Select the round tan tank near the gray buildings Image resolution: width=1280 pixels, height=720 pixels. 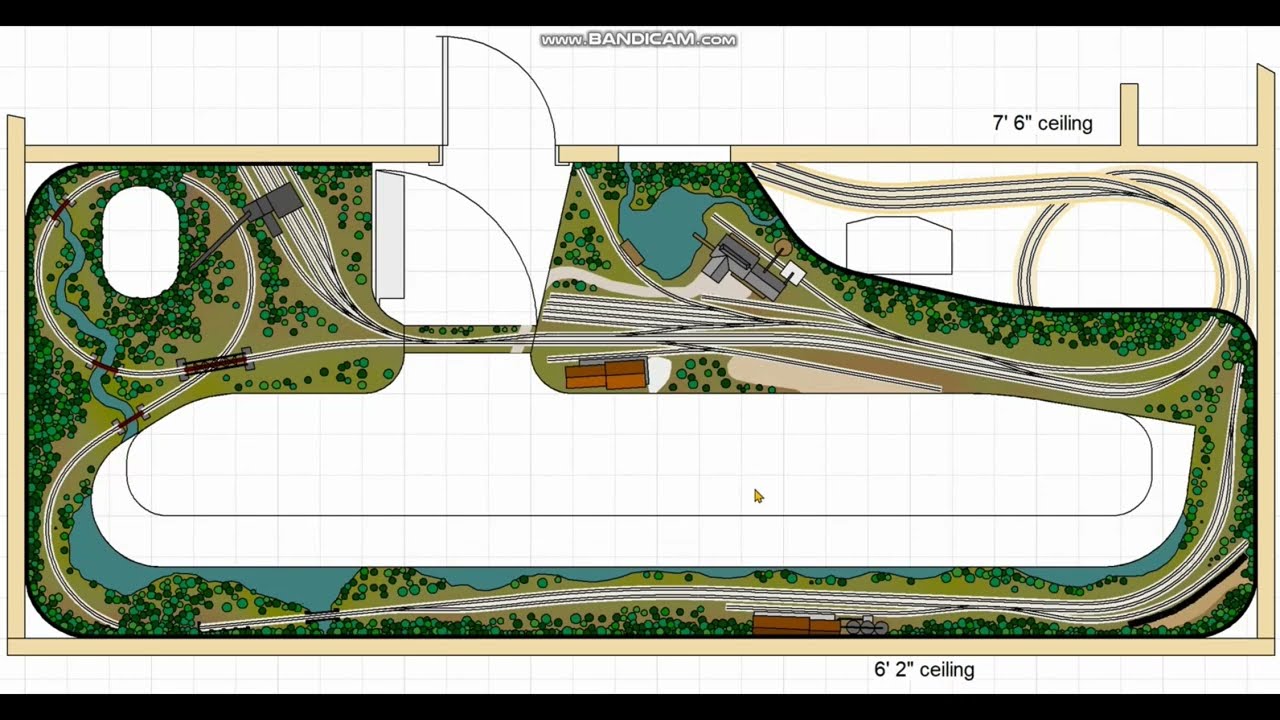[x=782, y=245]
